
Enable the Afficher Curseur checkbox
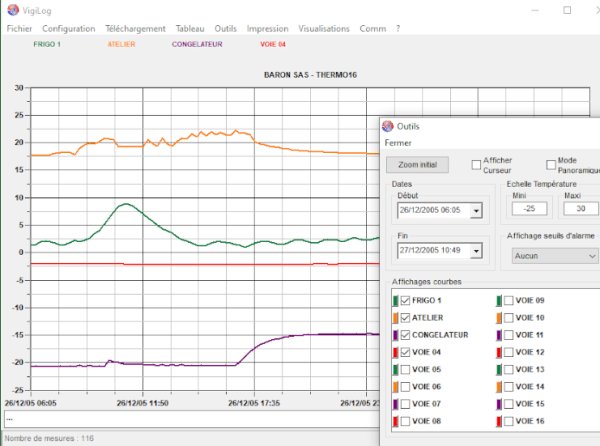tap(476, 165)
